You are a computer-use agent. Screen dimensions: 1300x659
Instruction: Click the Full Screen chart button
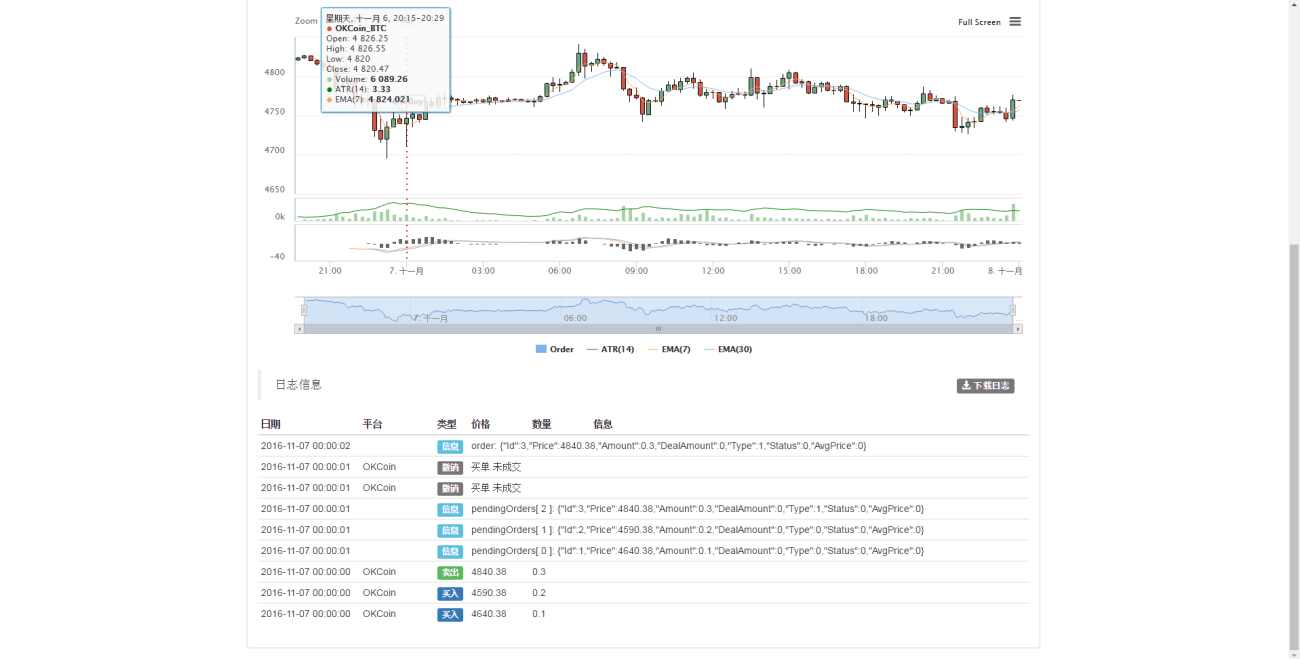979,22
